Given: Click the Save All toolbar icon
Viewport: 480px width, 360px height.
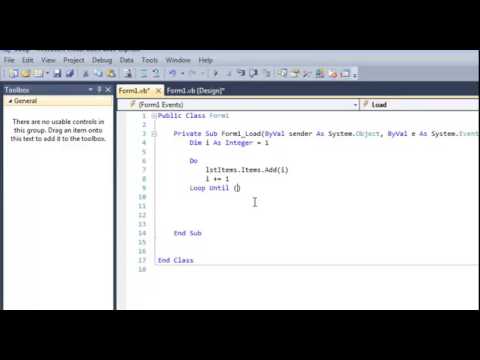Looking at the screenshot, I should tap(70, 73).
